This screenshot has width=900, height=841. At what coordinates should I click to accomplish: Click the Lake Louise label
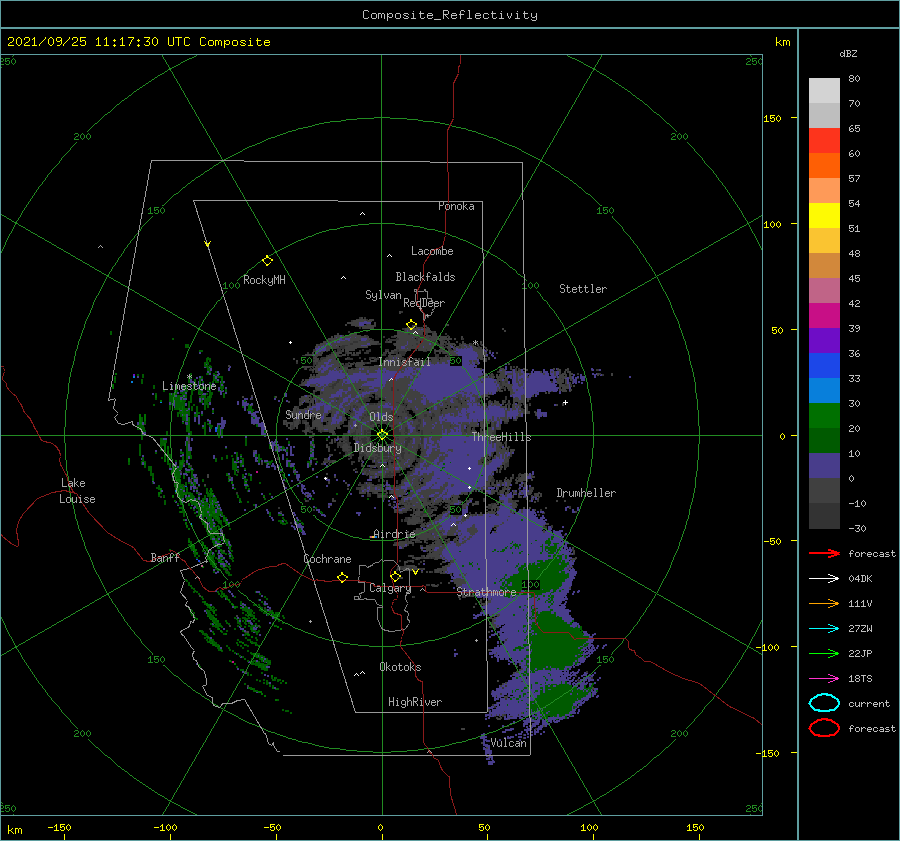point(77,491)
